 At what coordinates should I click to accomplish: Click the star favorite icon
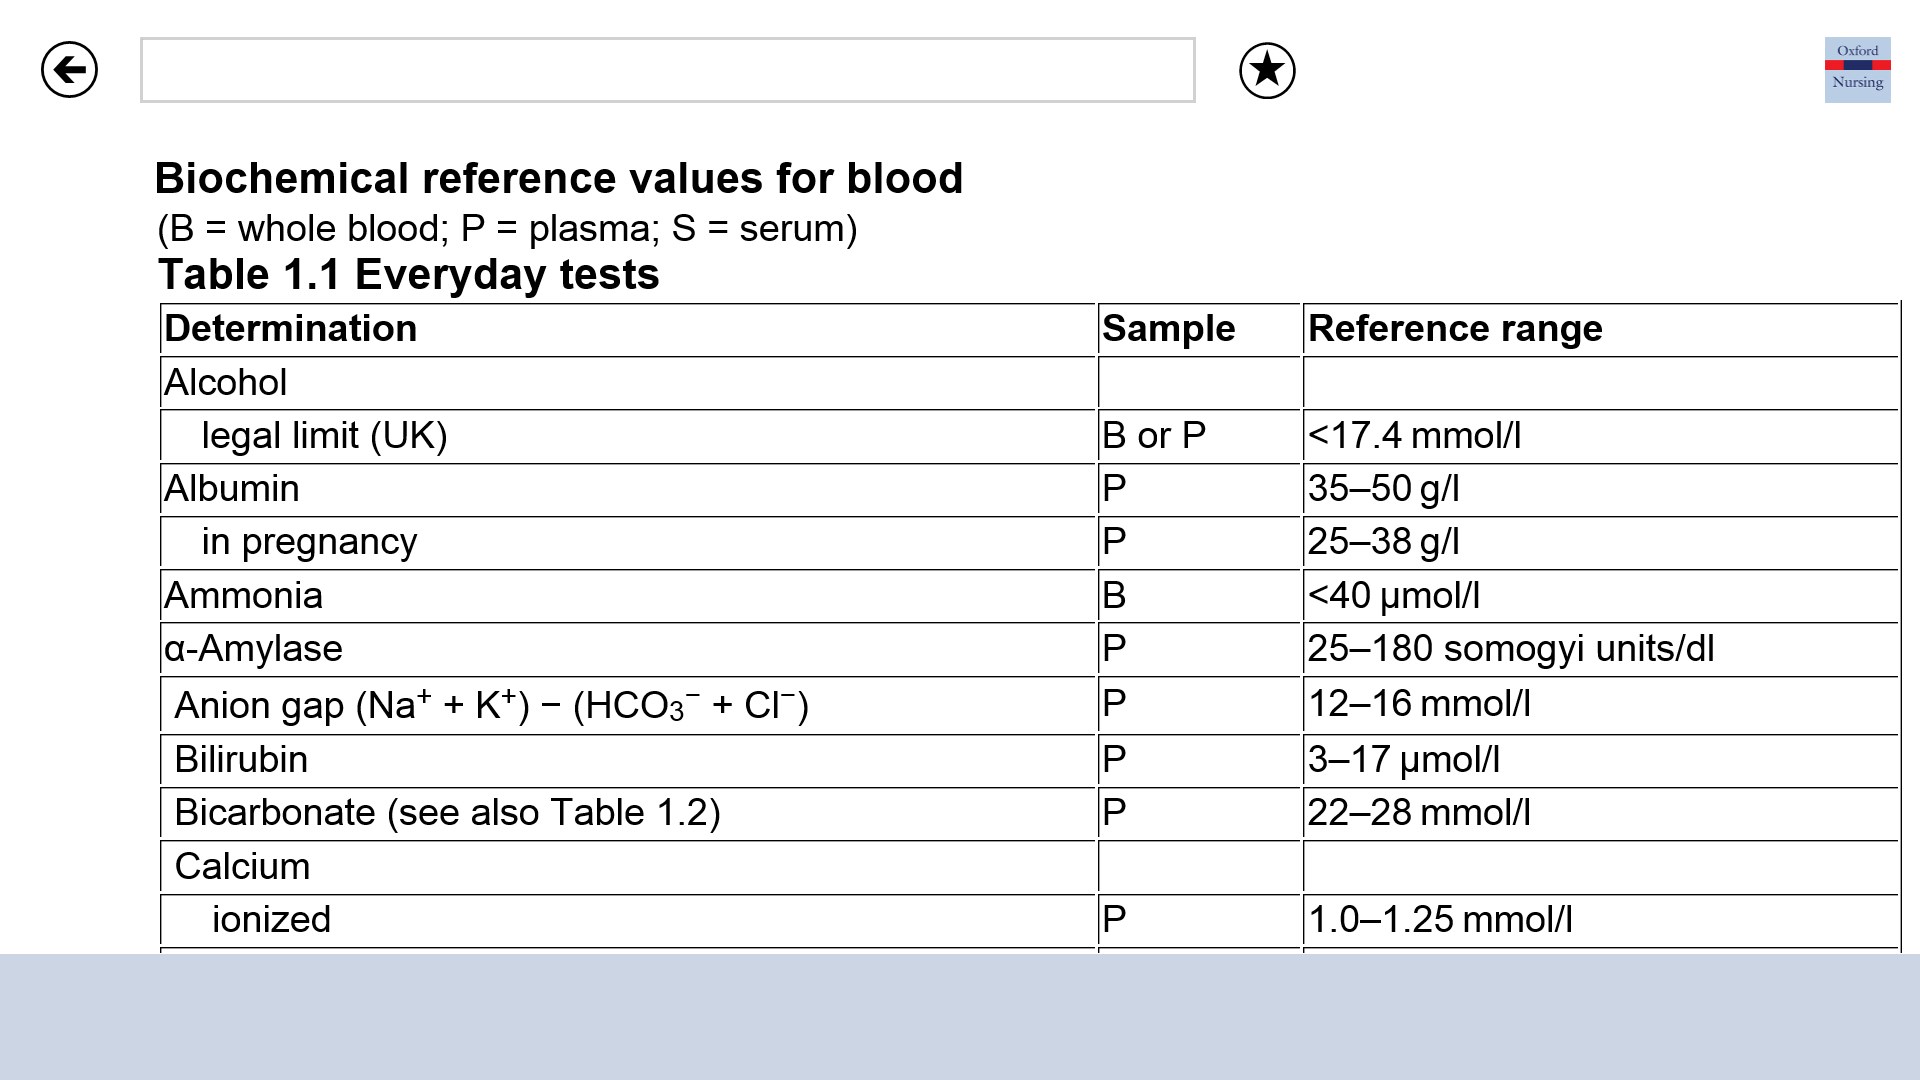[x=1267, y=70]
